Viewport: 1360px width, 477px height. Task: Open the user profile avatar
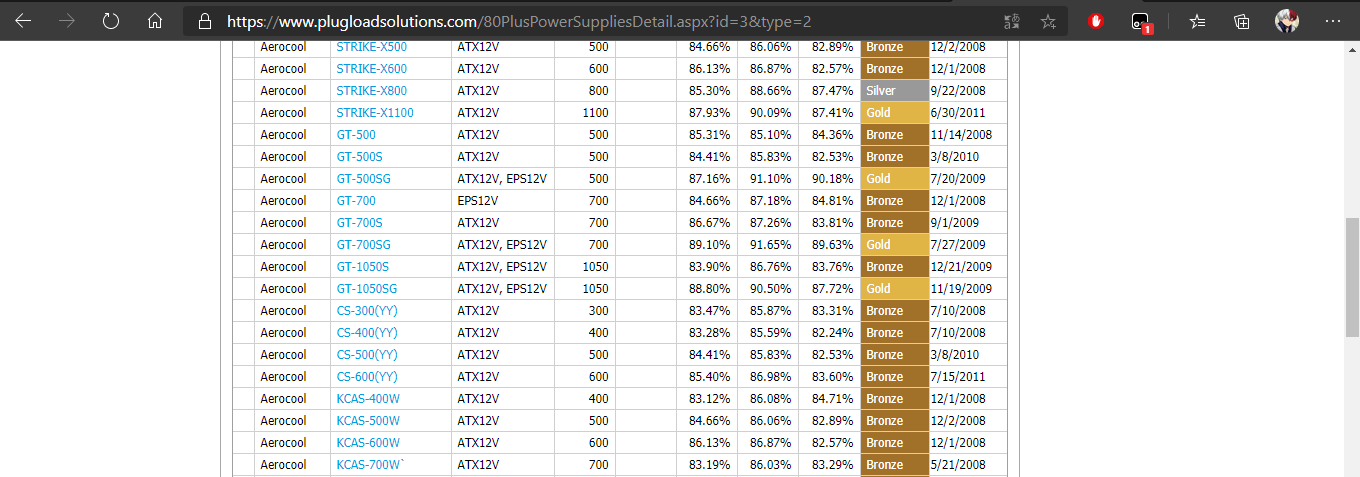(1287, 21)
